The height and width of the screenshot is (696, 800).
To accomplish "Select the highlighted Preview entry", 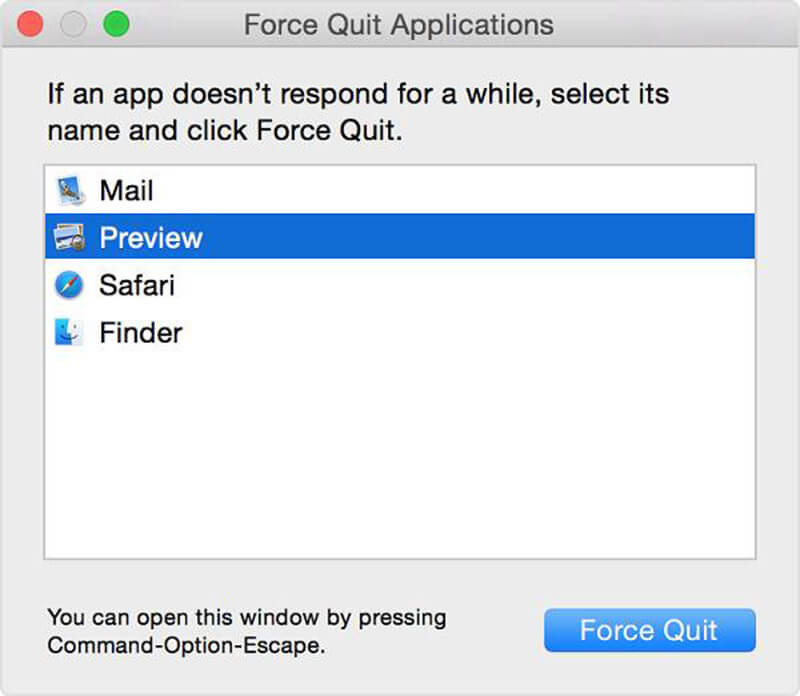I will pyautogui.click(x=300, y=238).
